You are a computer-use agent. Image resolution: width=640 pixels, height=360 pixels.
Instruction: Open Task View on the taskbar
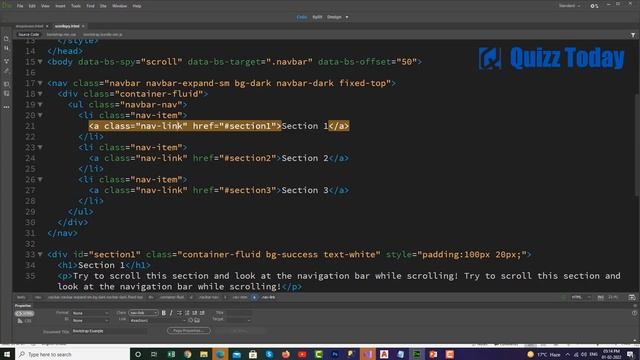[154, 354]
